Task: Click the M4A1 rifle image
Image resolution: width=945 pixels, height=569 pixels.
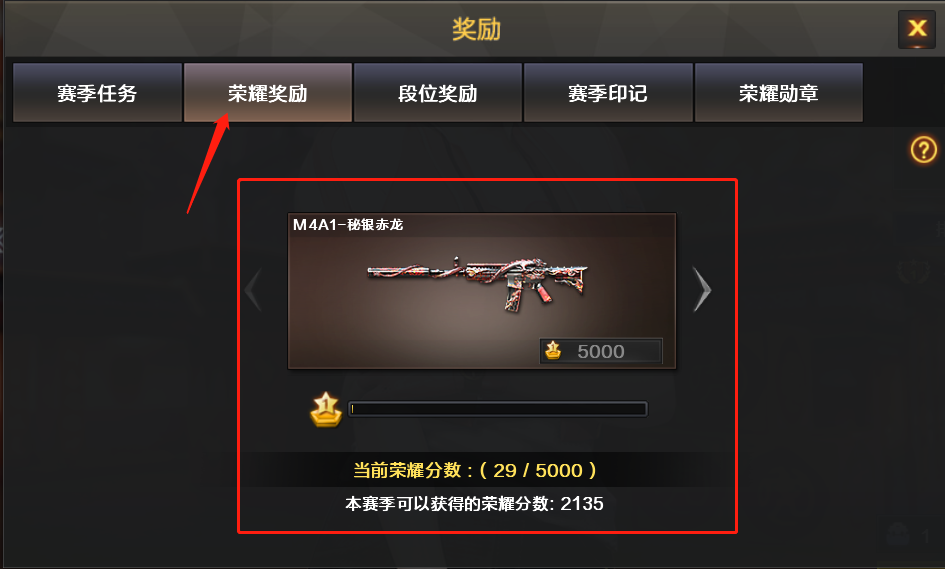Action: coord(477,283)
